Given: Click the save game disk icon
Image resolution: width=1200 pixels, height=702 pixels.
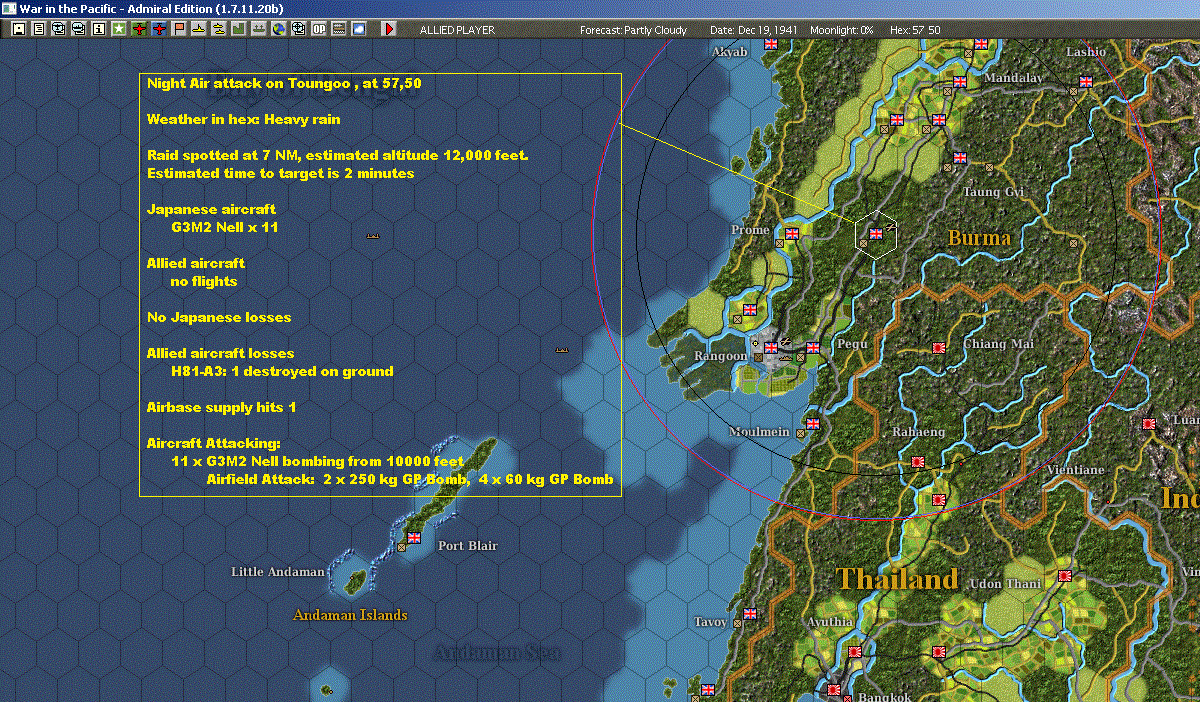Looking at the screenshot, I should click(19, 29).
